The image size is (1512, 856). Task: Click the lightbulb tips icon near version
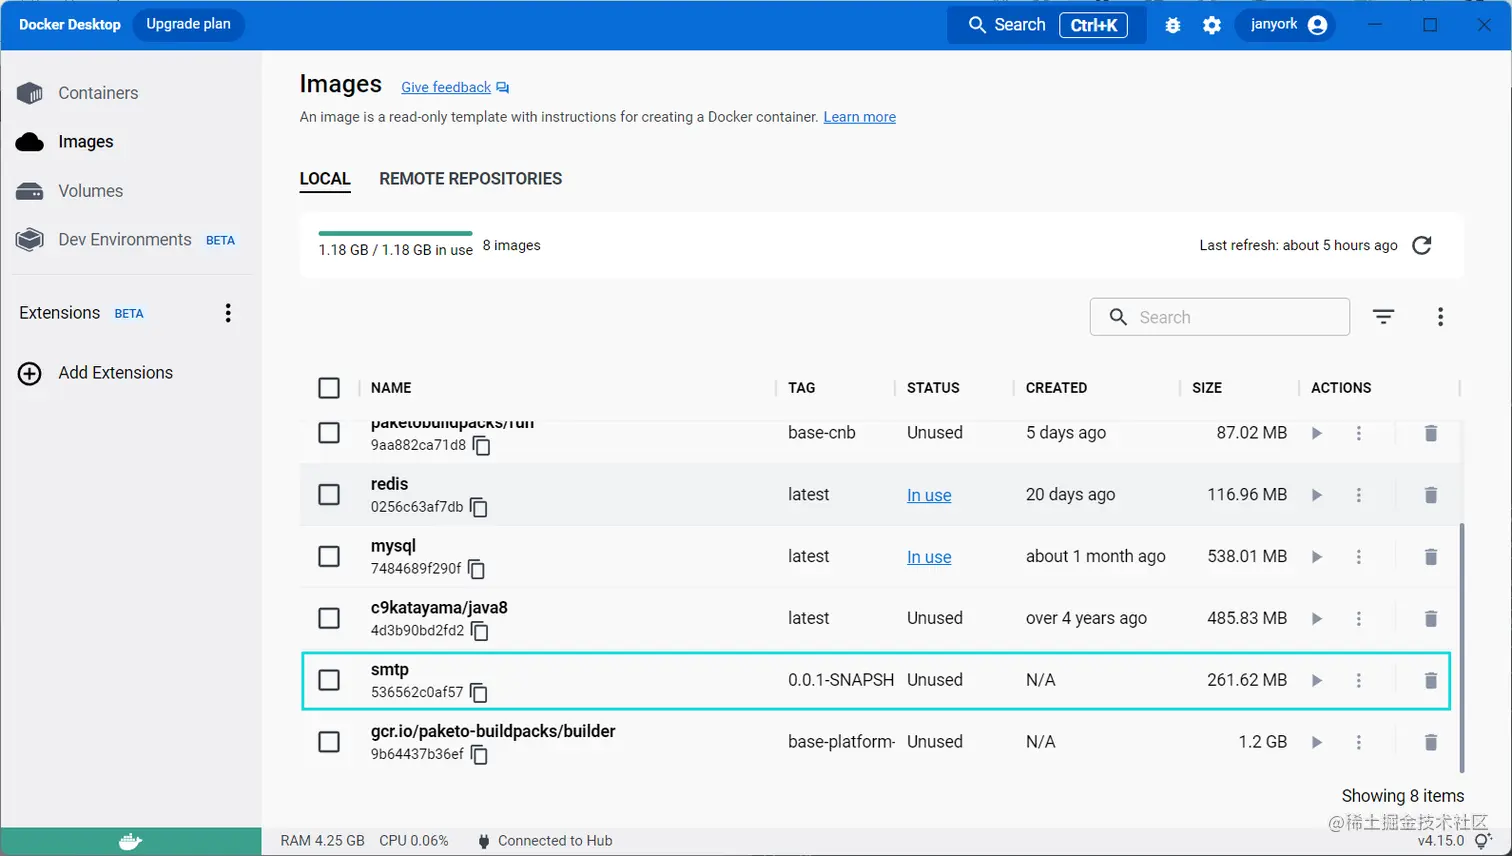1483,842
